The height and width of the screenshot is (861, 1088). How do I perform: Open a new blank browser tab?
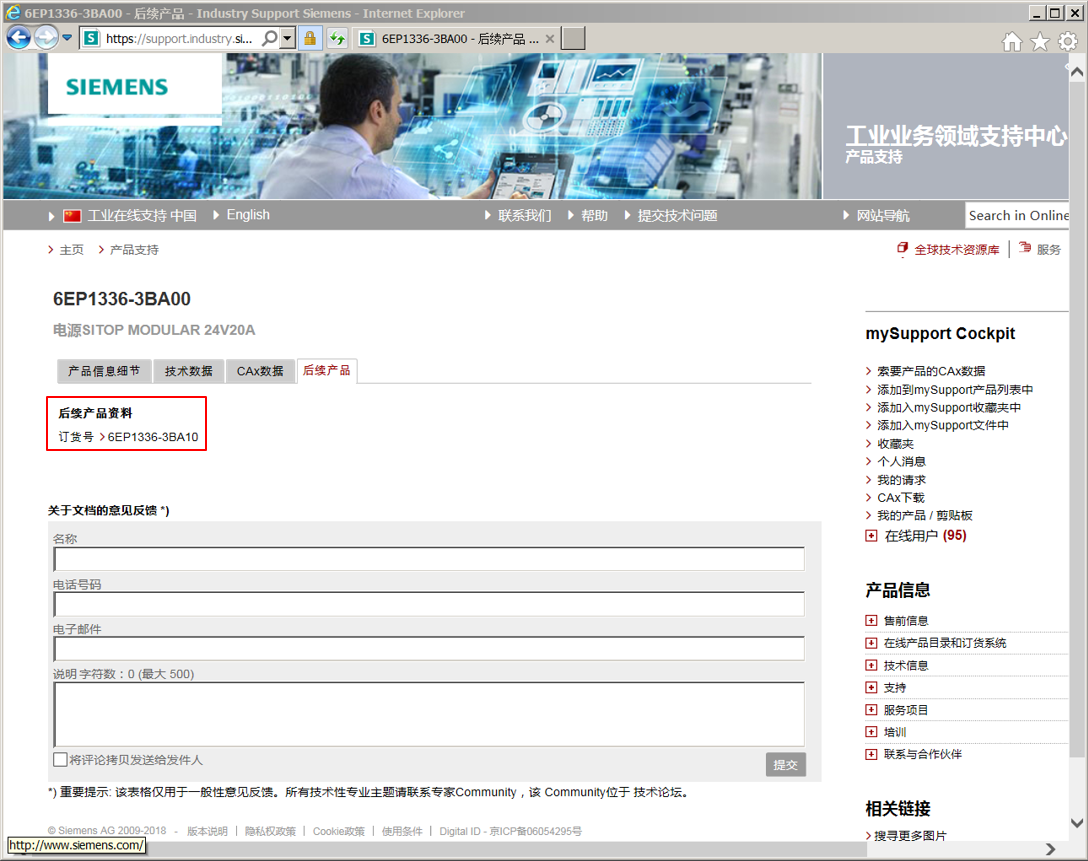pos(573,39)
